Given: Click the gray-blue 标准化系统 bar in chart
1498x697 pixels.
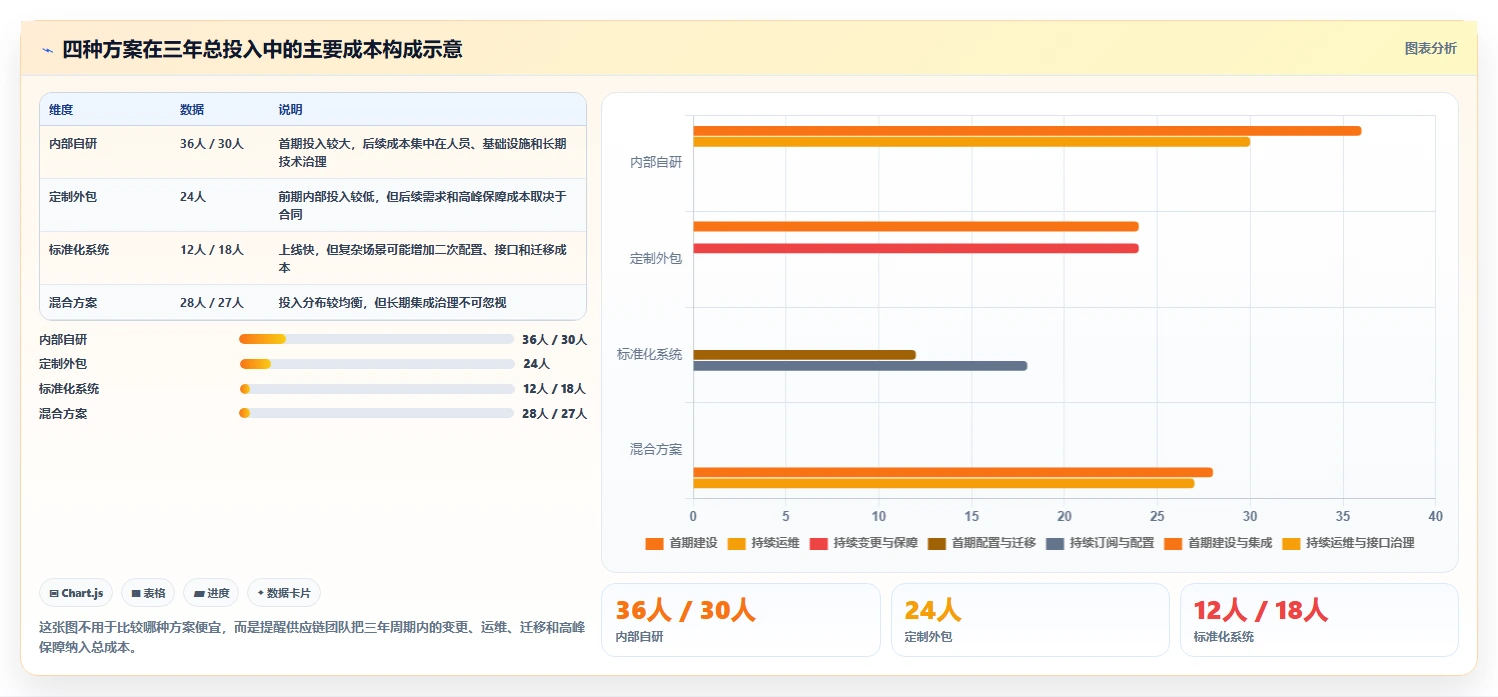Looking at the screenshot, I should point(860,366).
